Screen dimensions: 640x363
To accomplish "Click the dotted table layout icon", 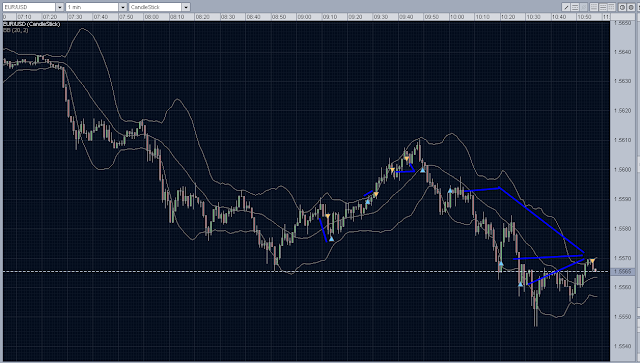I will pyautogui.click(x=611, y=7).
